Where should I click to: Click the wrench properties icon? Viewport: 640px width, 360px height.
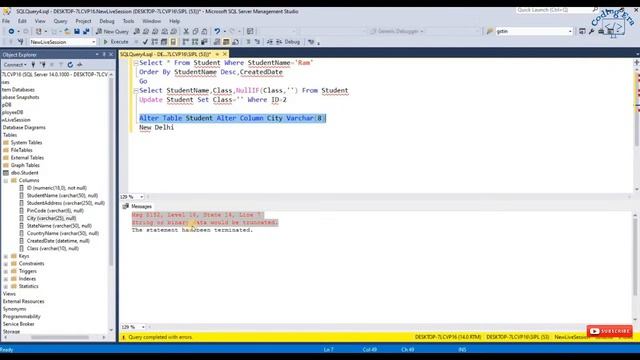591,31
